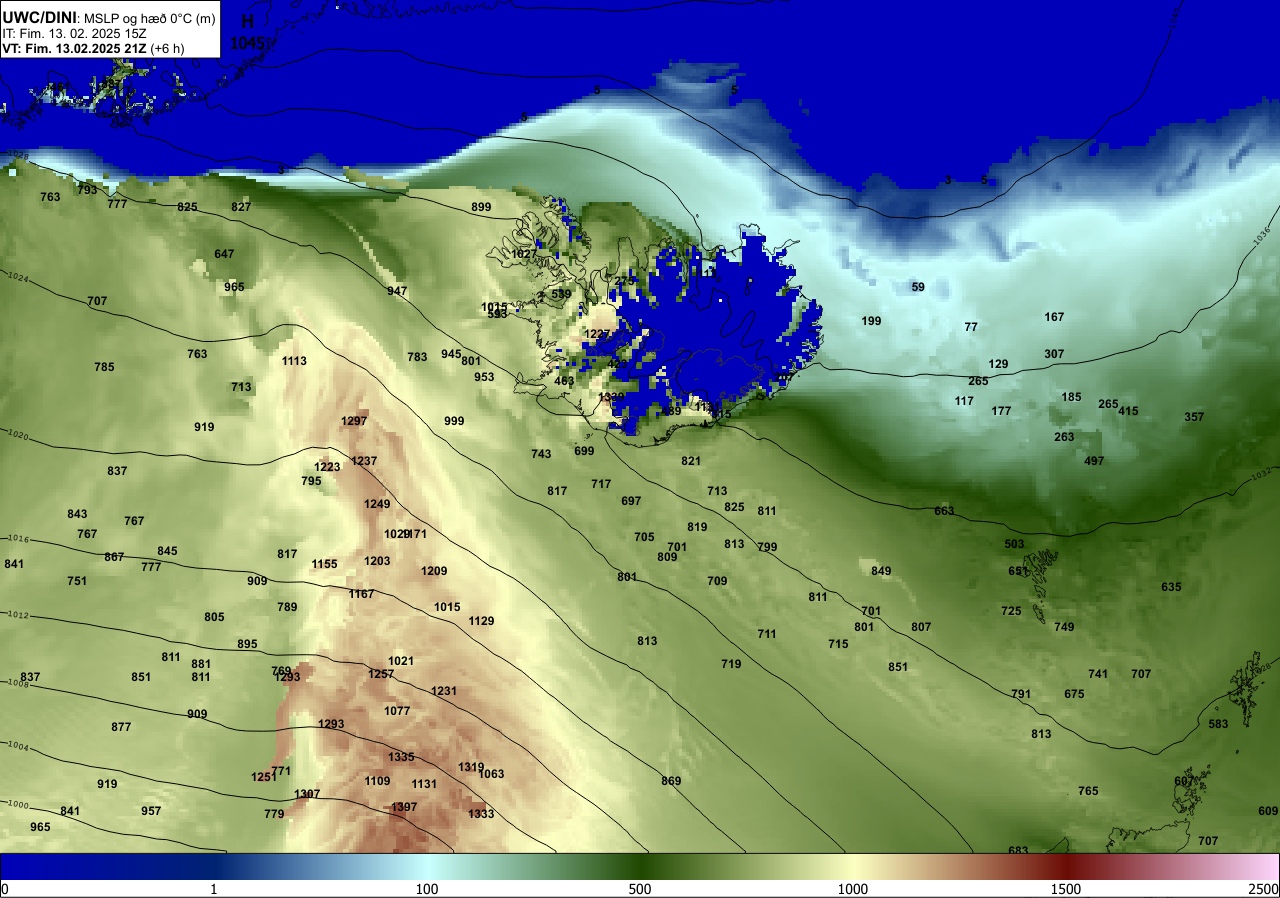Click the colour scale tick label 500
Viewport: 1280px width, 898px height.
[640, 889]
